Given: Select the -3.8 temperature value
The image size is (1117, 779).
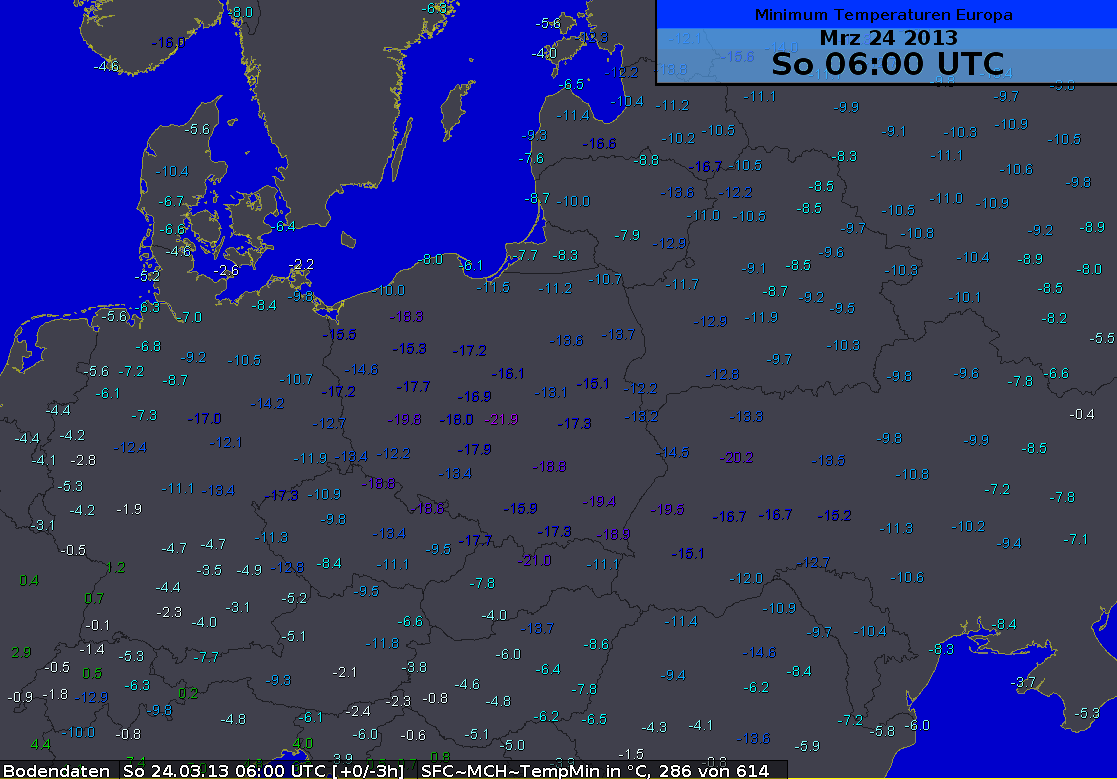Looking at the screenshot, I should click(x=414, y=667).
